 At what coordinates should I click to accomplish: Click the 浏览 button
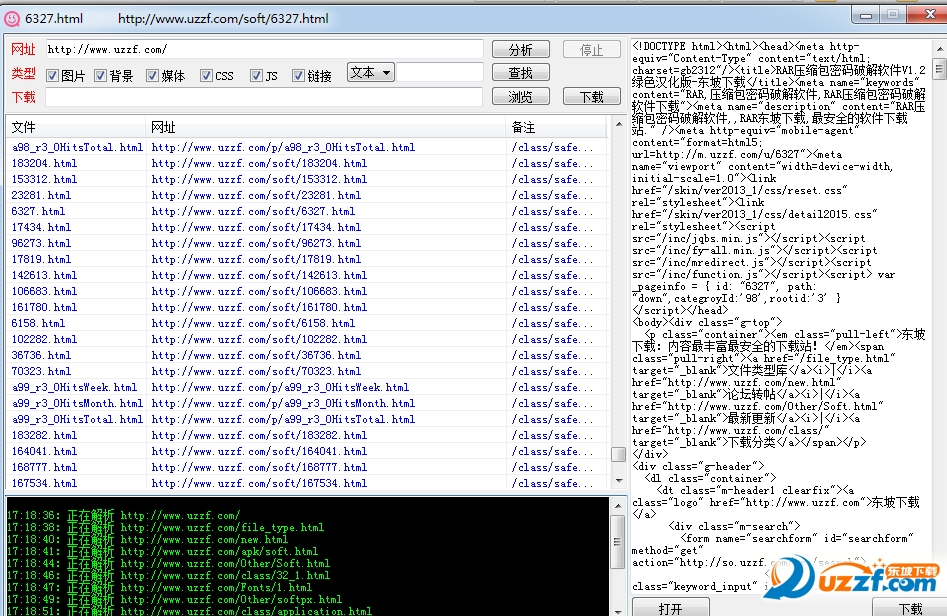tap(521, 96)
